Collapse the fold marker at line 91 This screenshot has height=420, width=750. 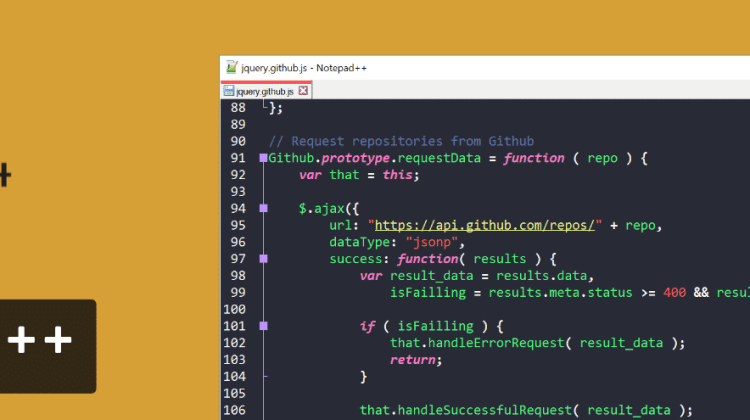[264, 158]
